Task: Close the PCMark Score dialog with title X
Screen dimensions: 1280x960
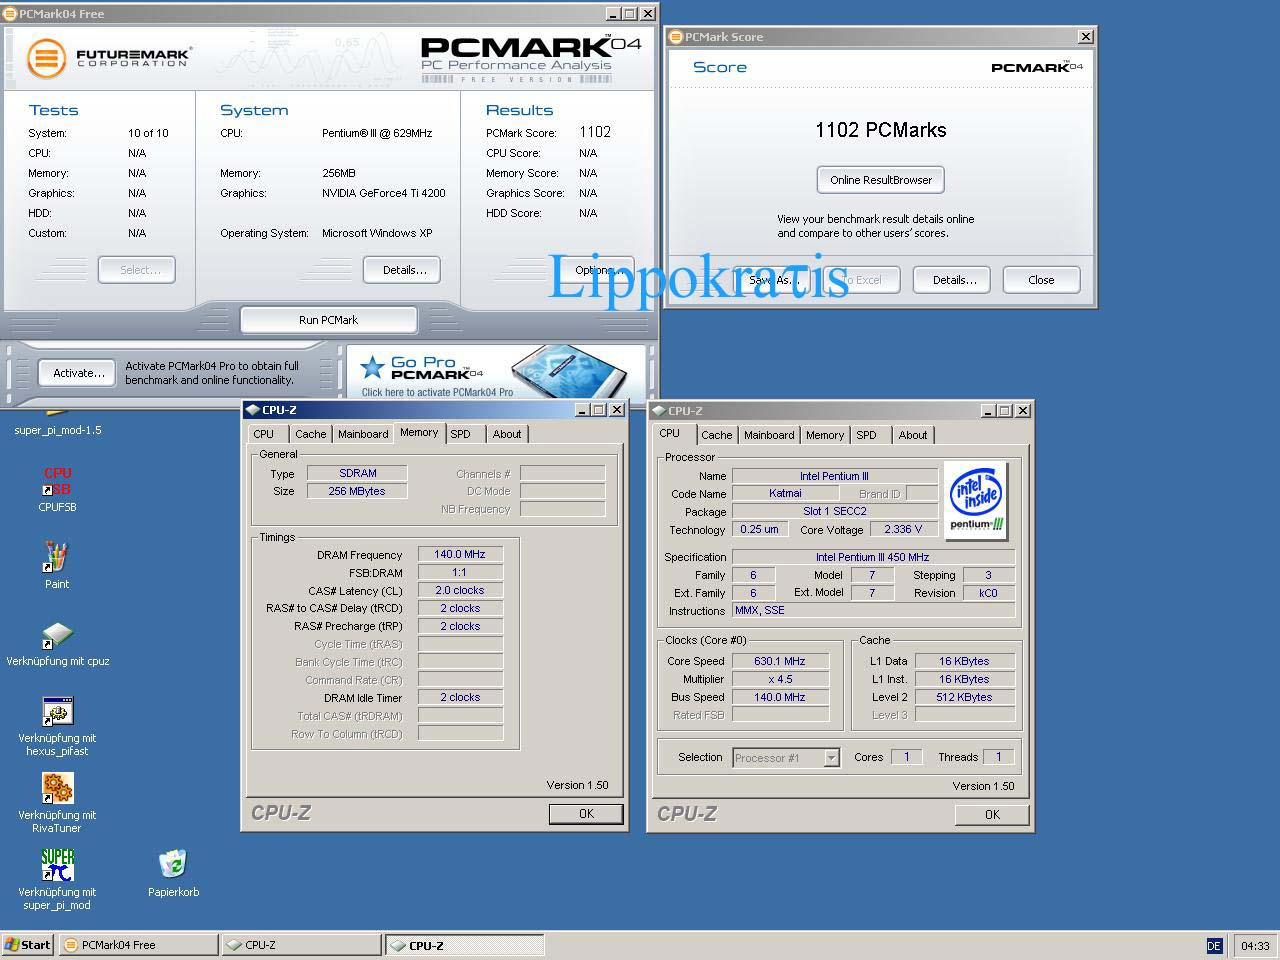Action: coord(1085,37)
